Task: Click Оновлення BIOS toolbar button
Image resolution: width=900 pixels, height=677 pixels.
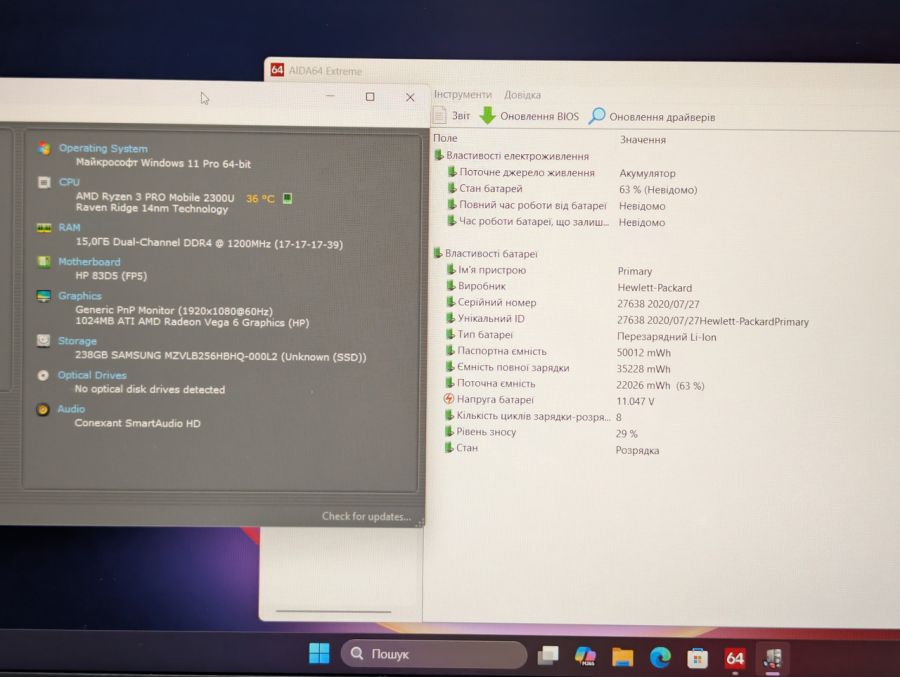Action: [529, 115]
